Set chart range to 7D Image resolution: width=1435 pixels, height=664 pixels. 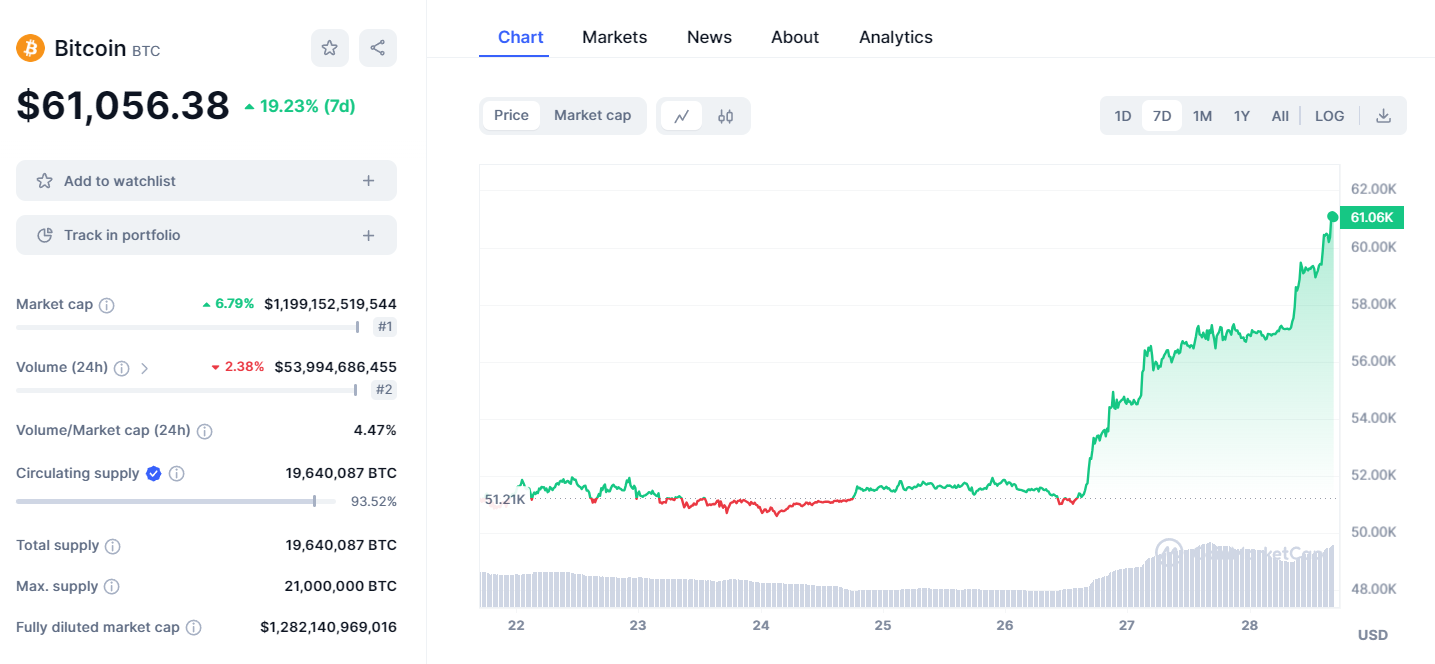pos(1162,116)
